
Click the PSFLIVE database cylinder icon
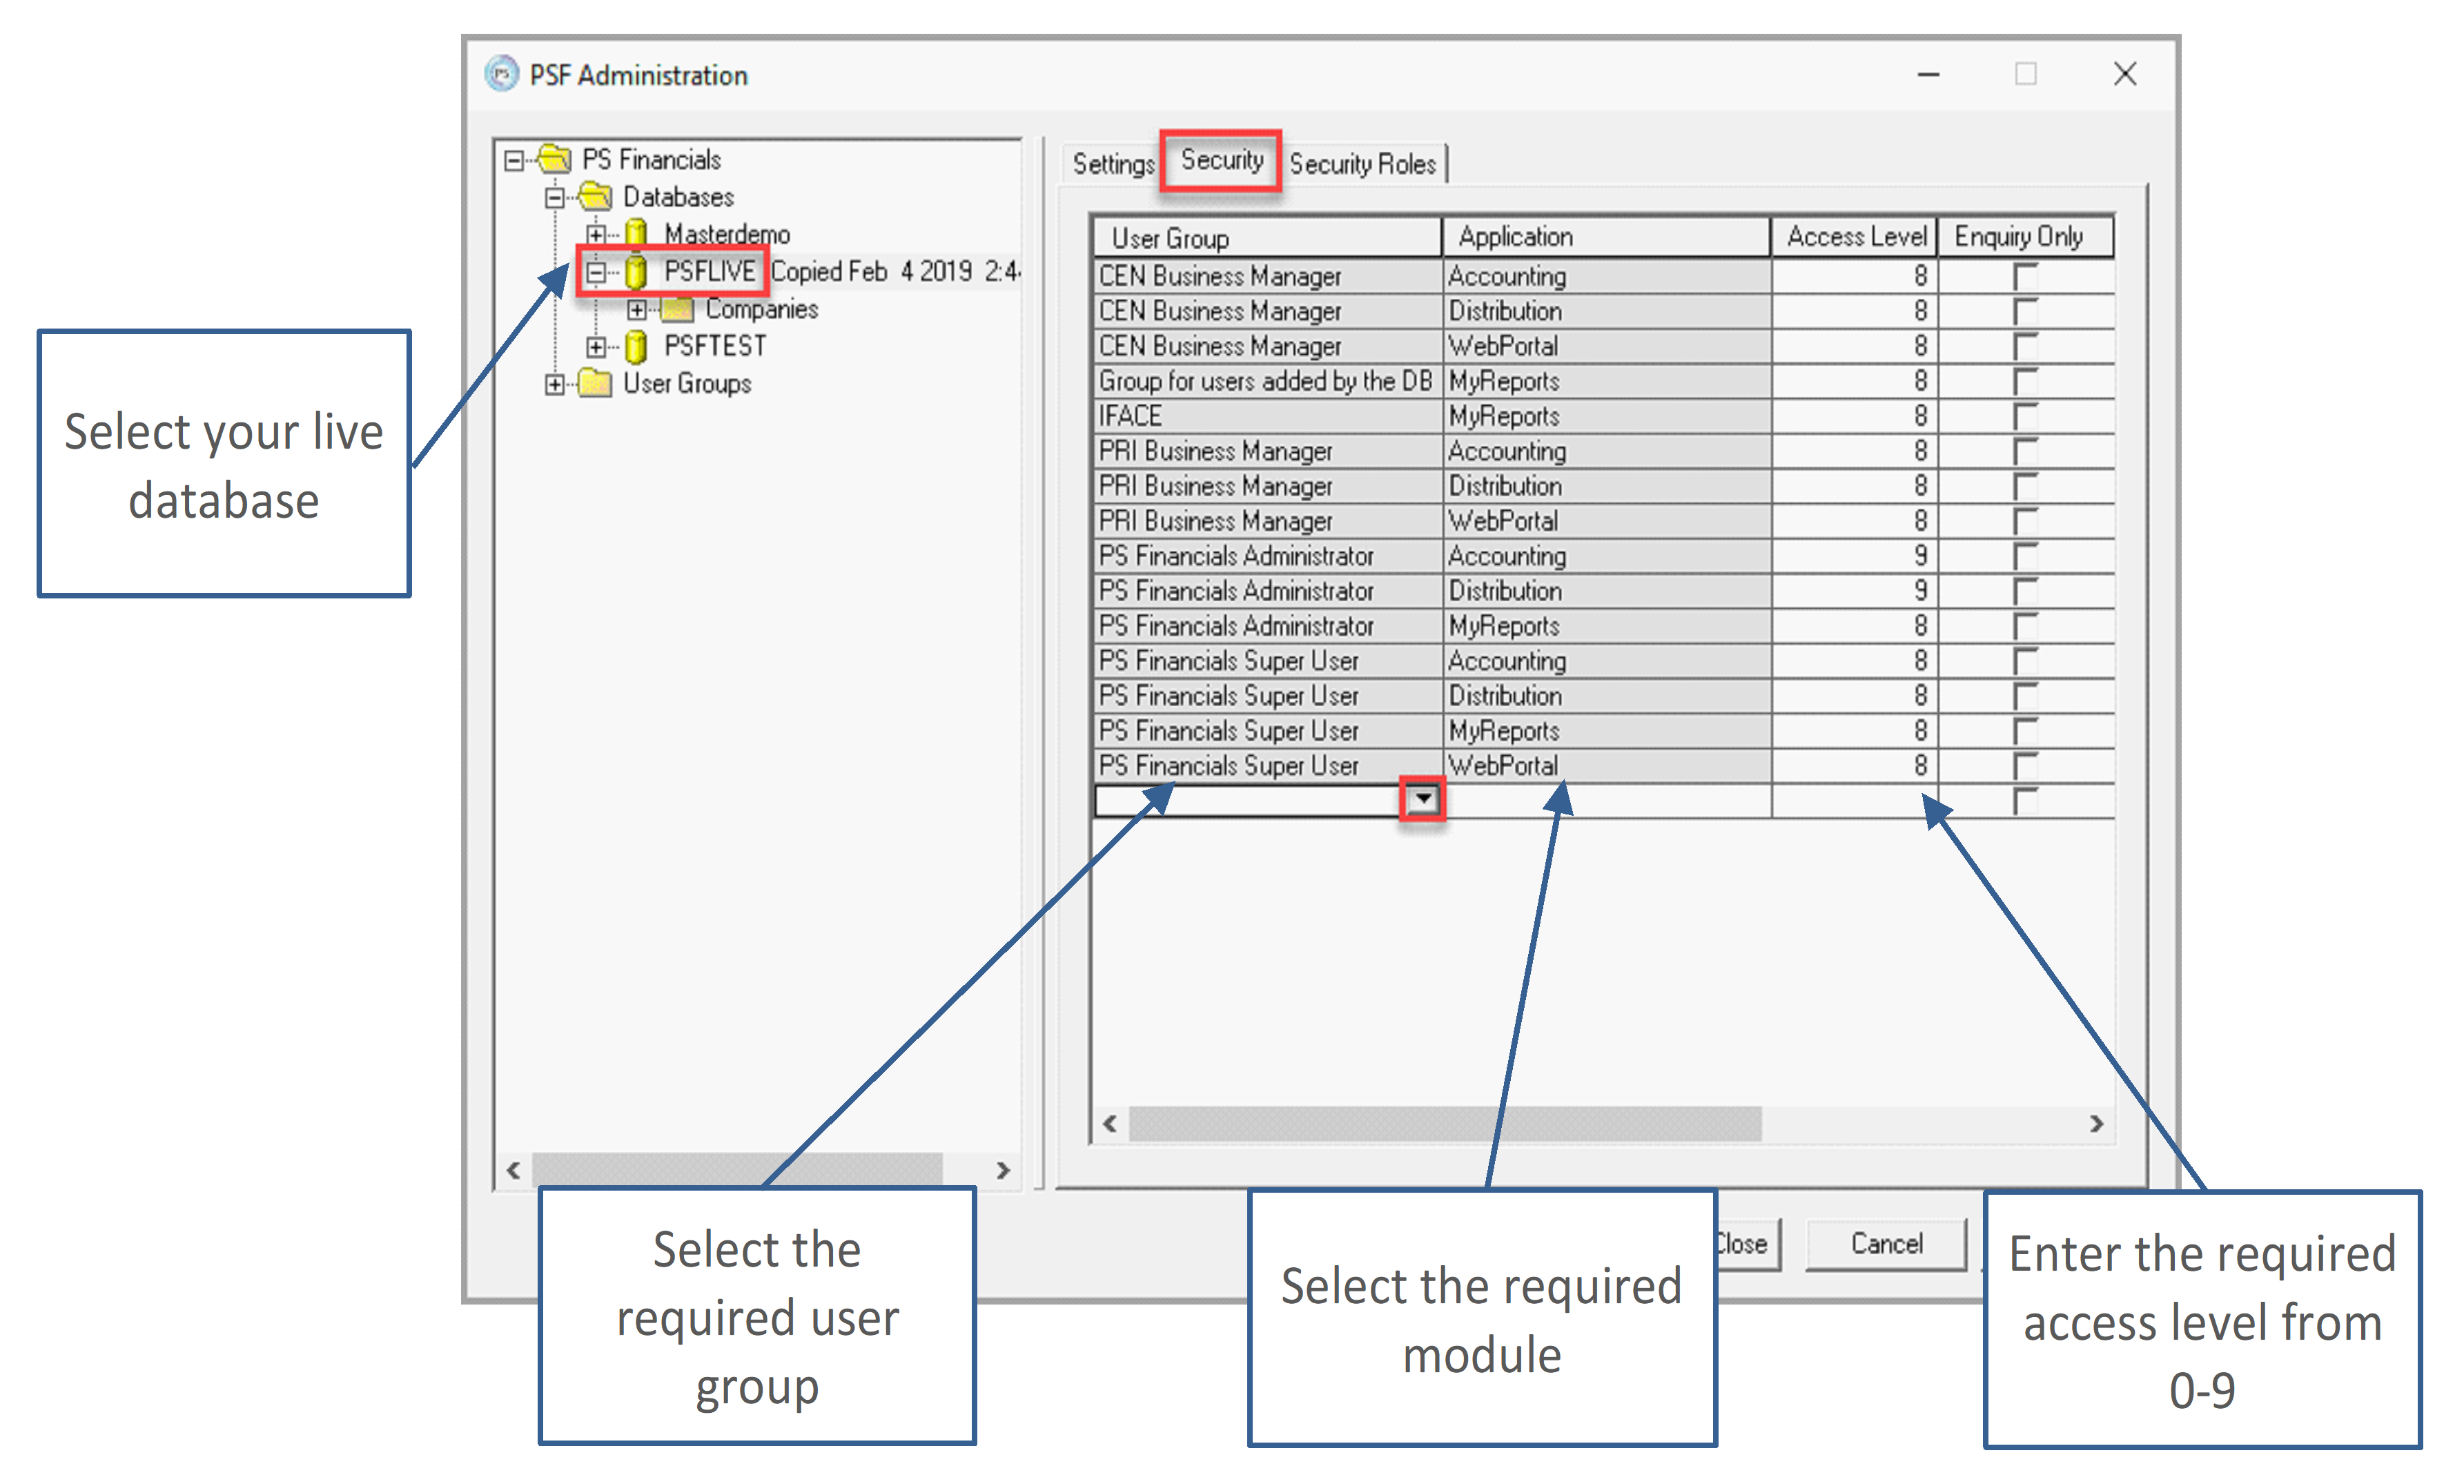click(635, 271)
